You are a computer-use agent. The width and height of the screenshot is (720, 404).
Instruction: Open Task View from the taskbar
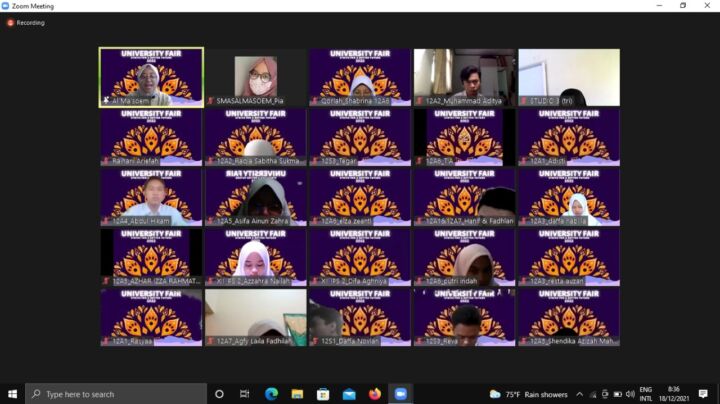245,394
